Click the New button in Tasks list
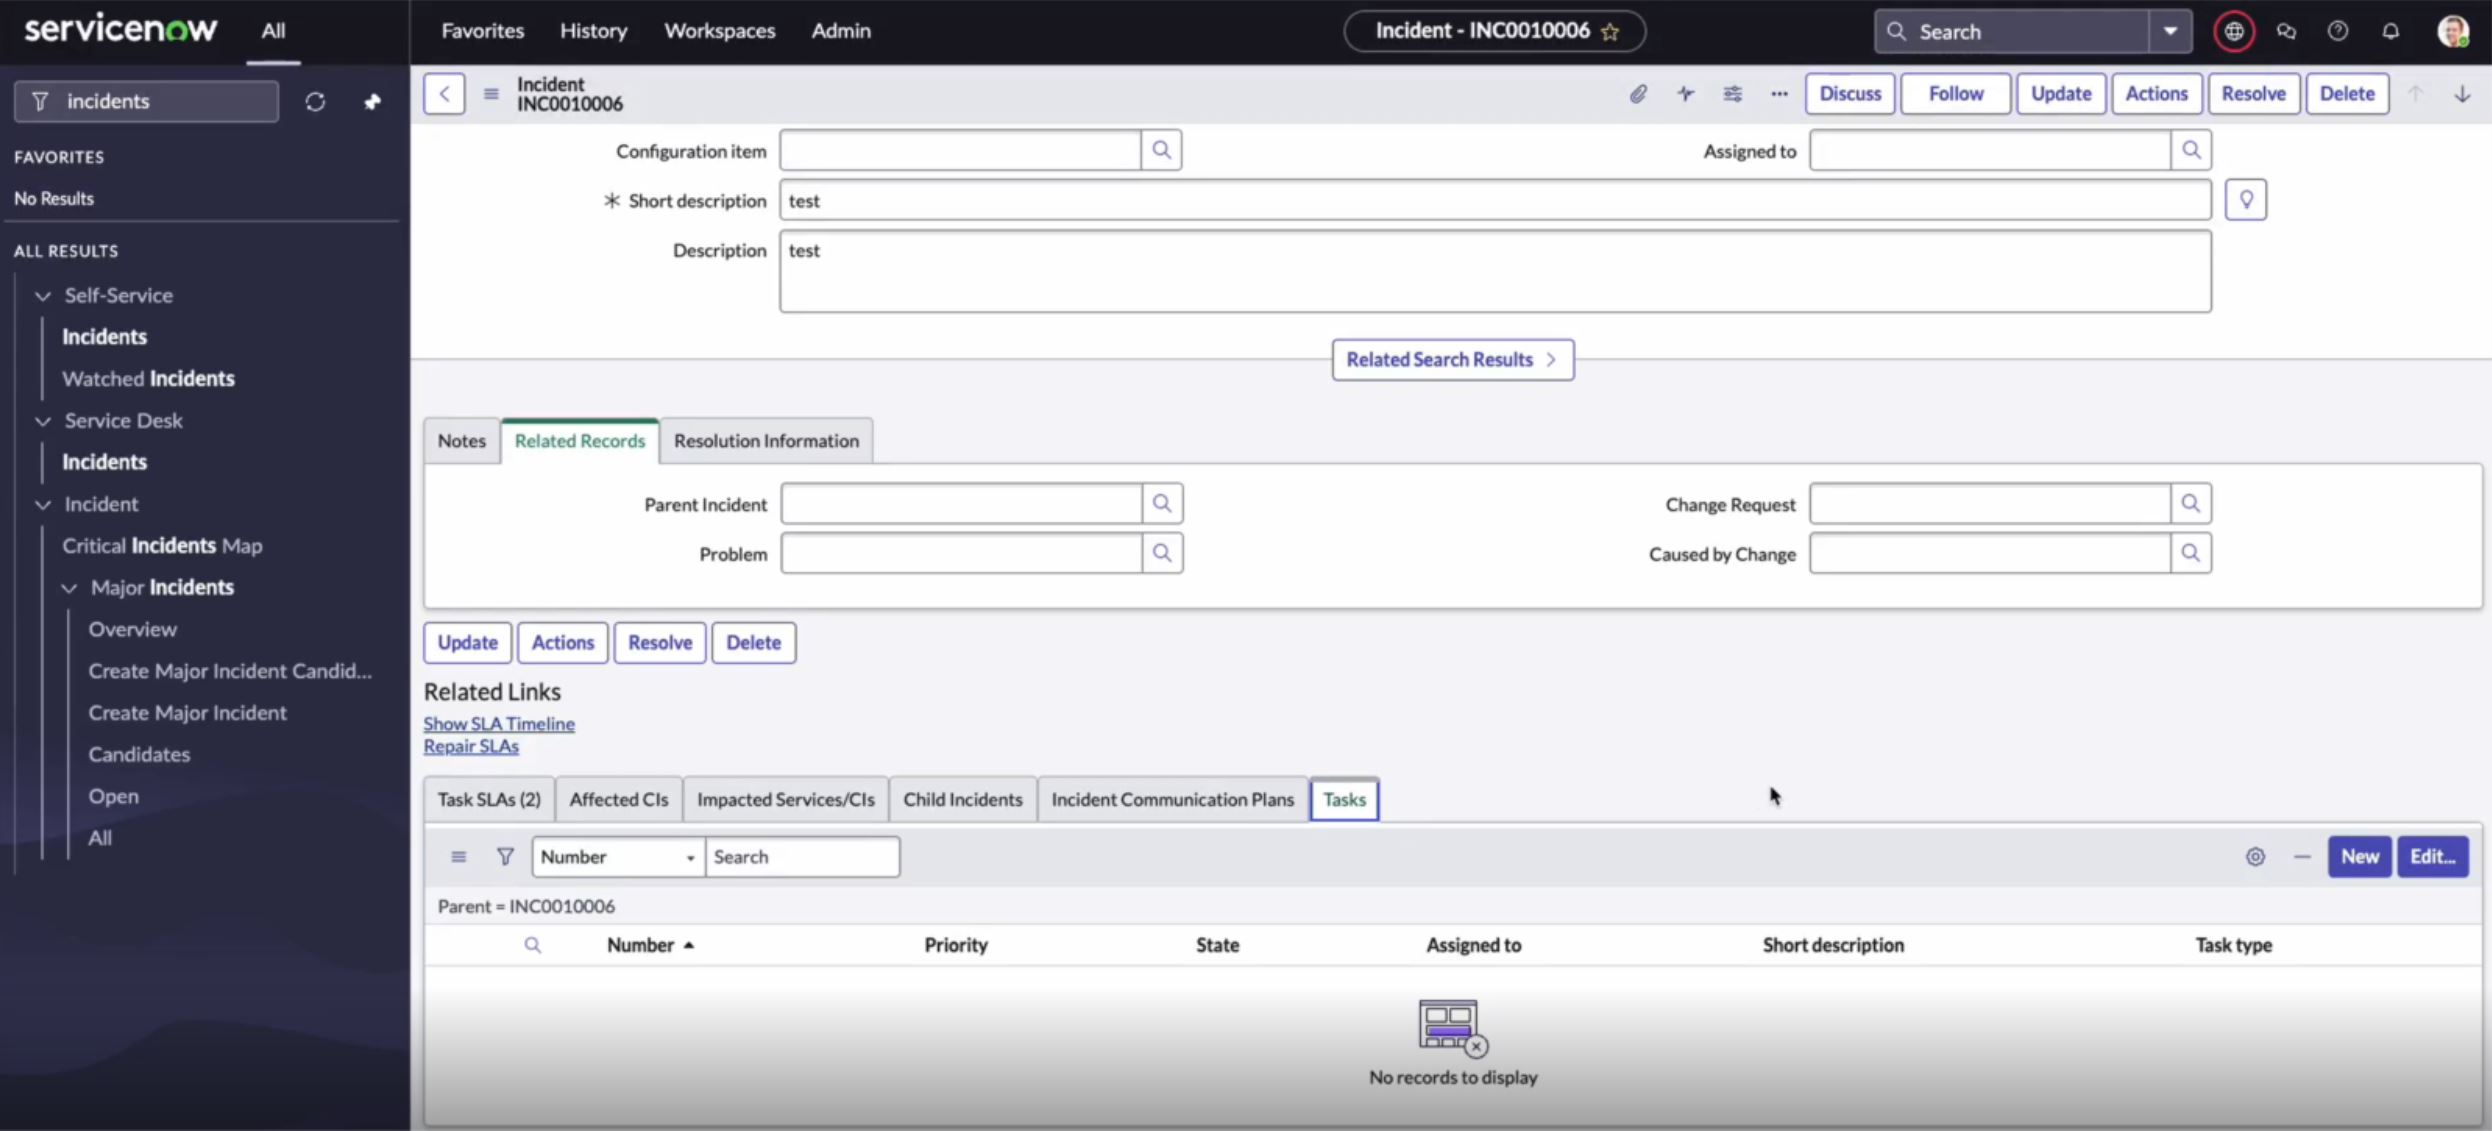Viewport: 2492px width, 1131px height. (x=2360, y=857)
